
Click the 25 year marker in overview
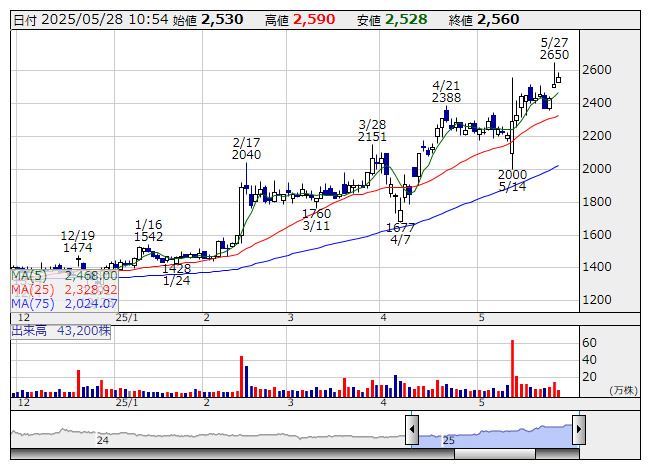click(449, 440)
